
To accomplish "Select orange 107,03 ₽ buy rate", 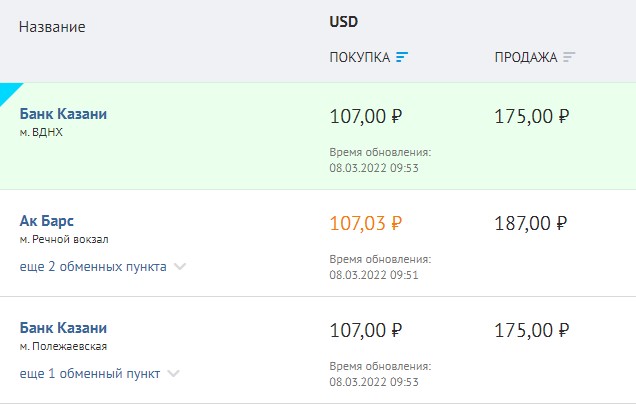I will coord(365,223).
